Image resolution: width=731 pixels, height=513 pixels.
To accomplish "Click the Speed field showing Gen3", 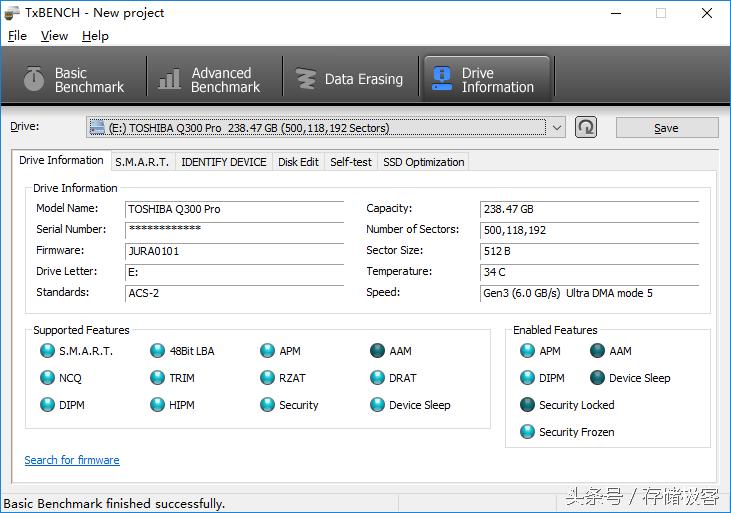I will 589,293.
